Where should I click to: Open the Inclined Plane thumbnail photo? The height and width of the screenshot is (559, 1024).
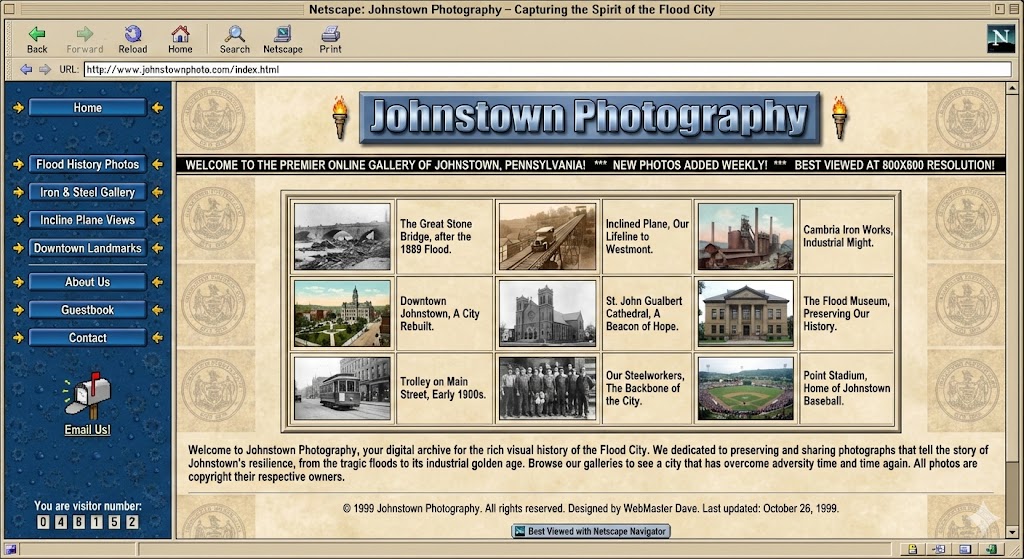point(547,236)
